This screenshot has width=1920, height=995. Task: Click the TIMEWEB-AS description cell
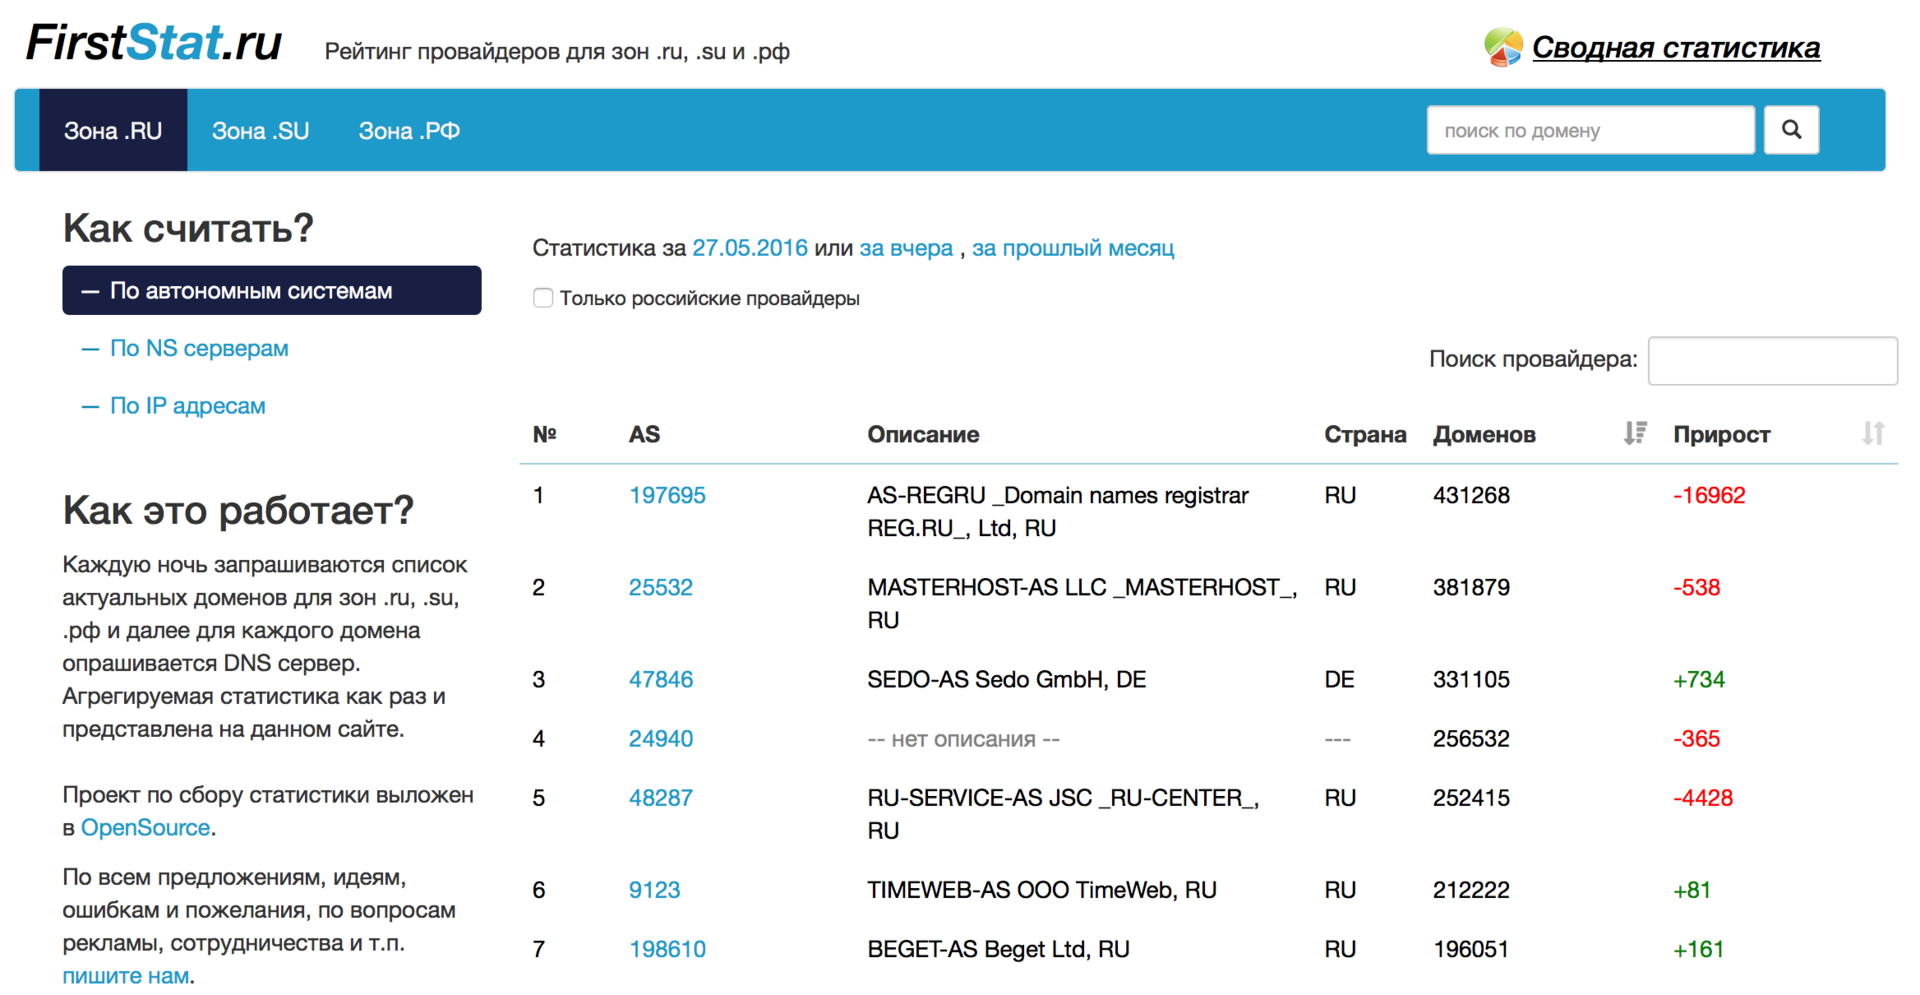tap(1041, 889)
